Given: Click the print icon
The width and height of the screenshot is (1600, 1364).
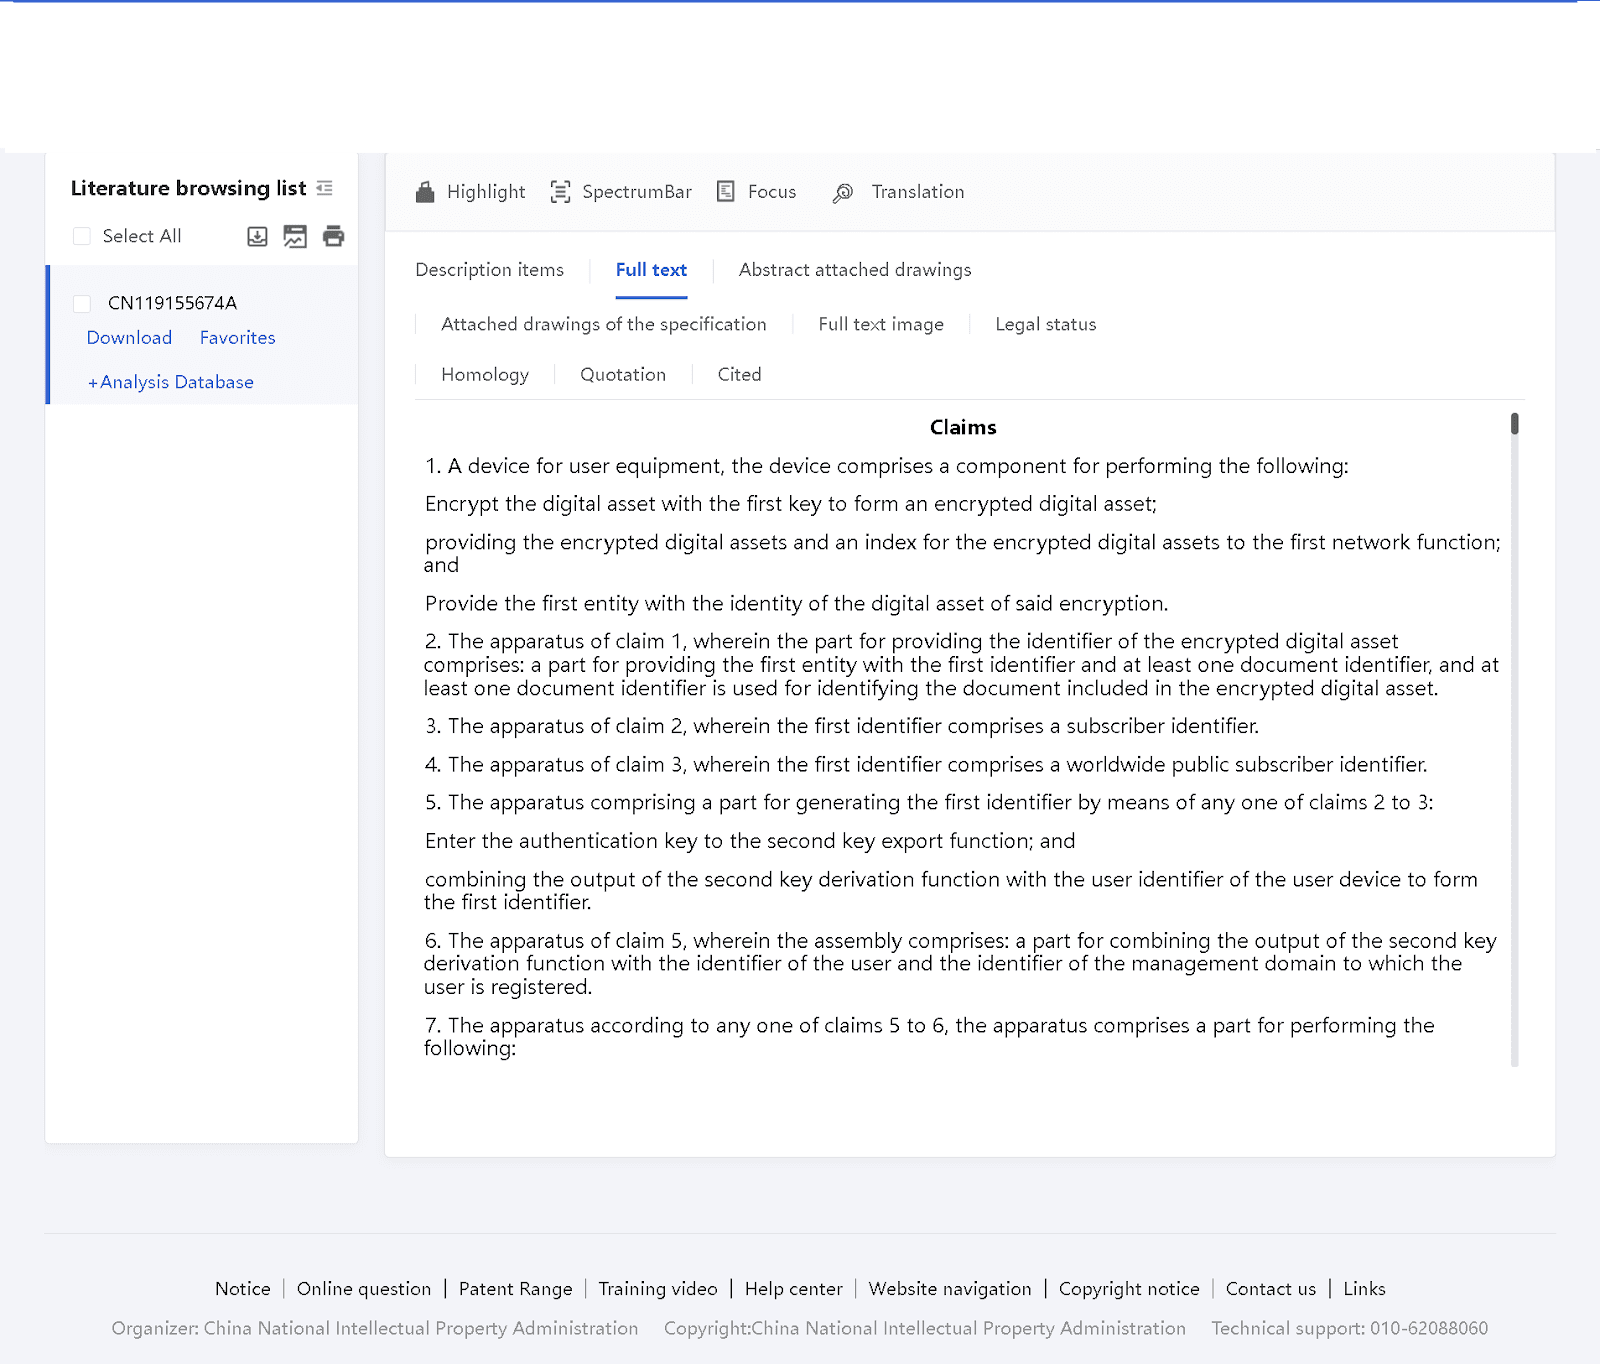Looking at the screenshot, I should click(333, 236).
